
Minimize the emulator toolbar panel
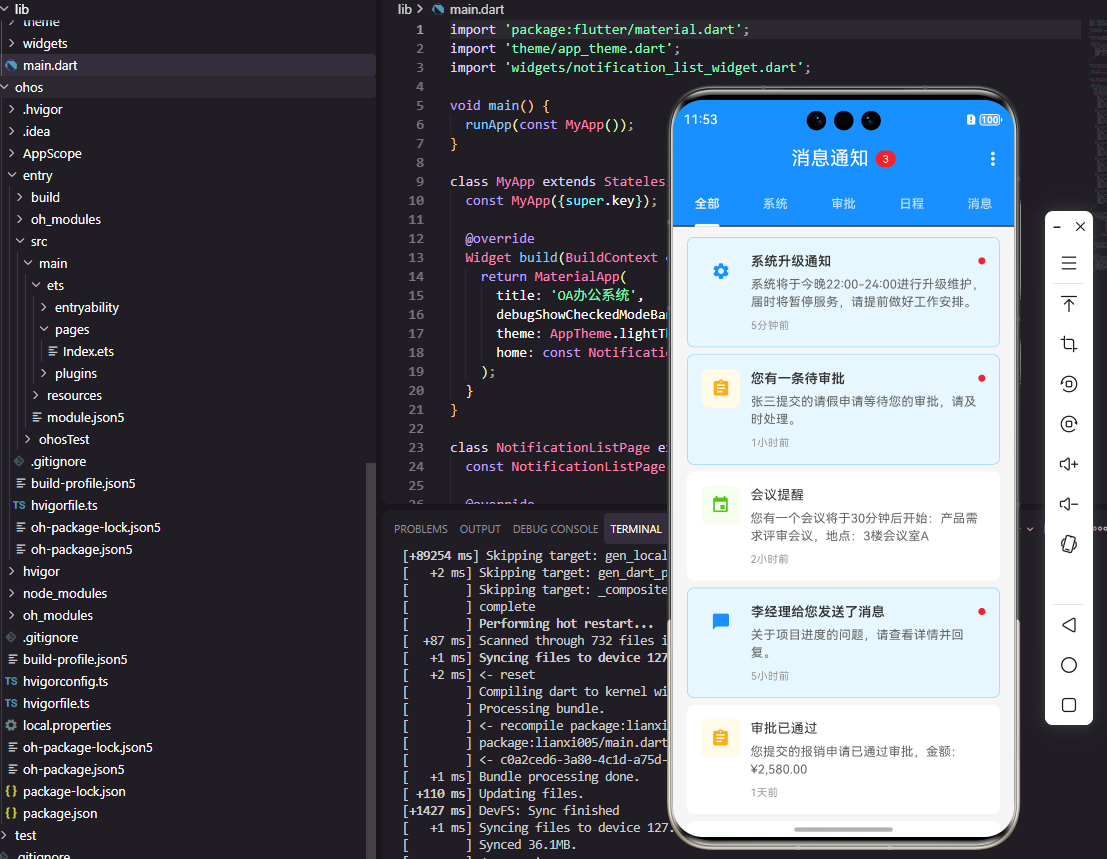(1057, 227)
